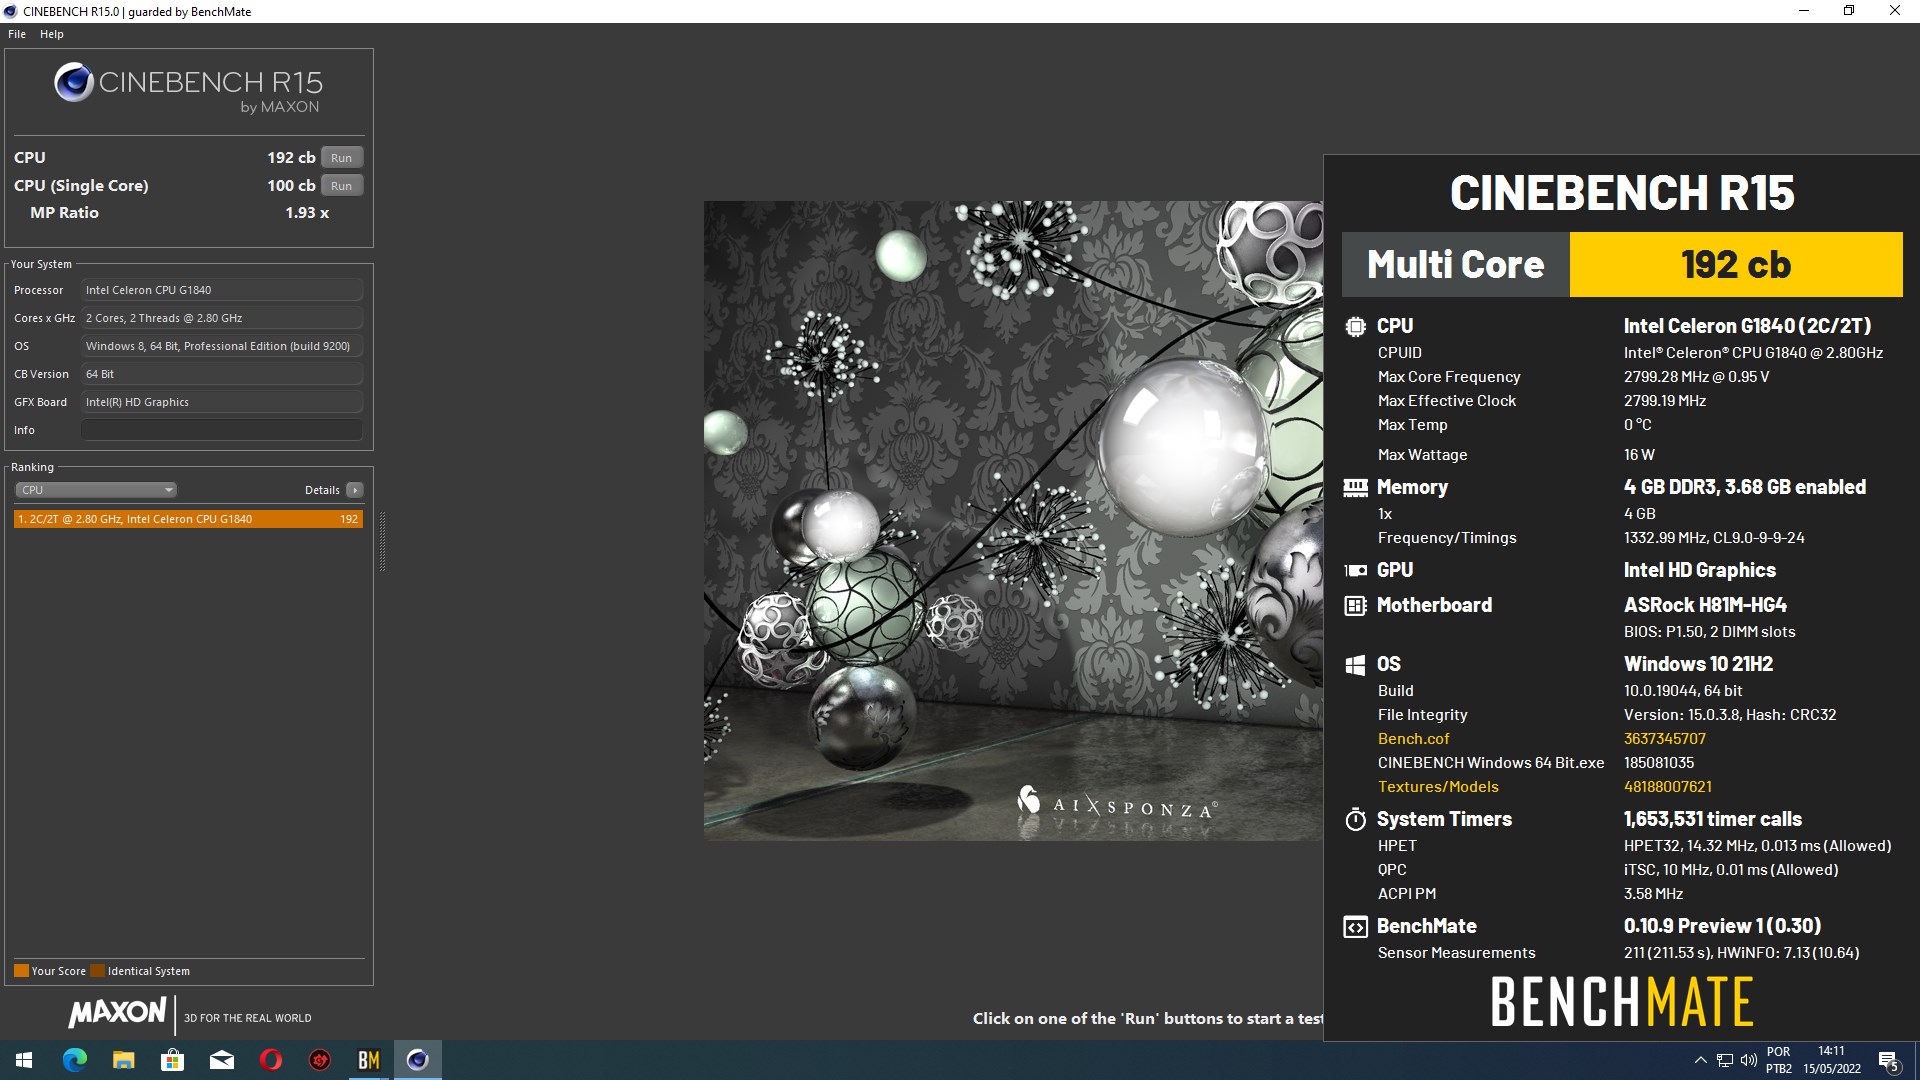The image size is (1920, 1080).
Task: Click the 3637345707 hash value
Action: point(1664,739)
